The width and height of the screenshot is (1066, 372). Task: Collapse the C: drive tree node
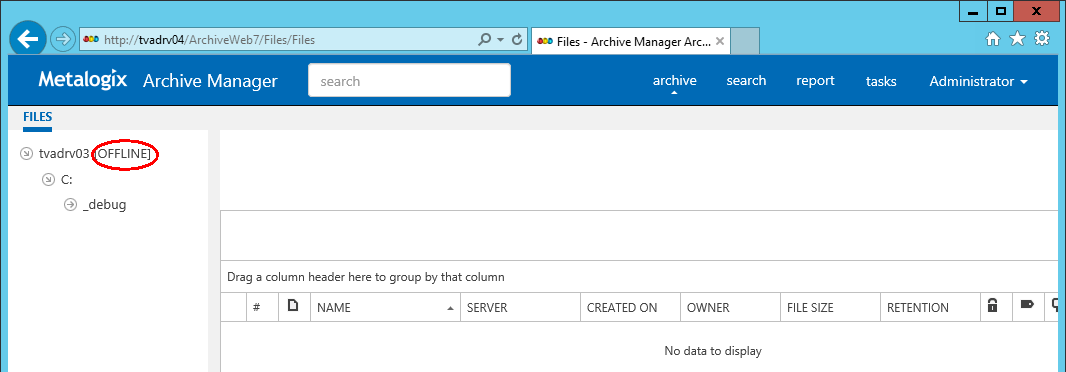pyautogui.click(x=48, y=180)
